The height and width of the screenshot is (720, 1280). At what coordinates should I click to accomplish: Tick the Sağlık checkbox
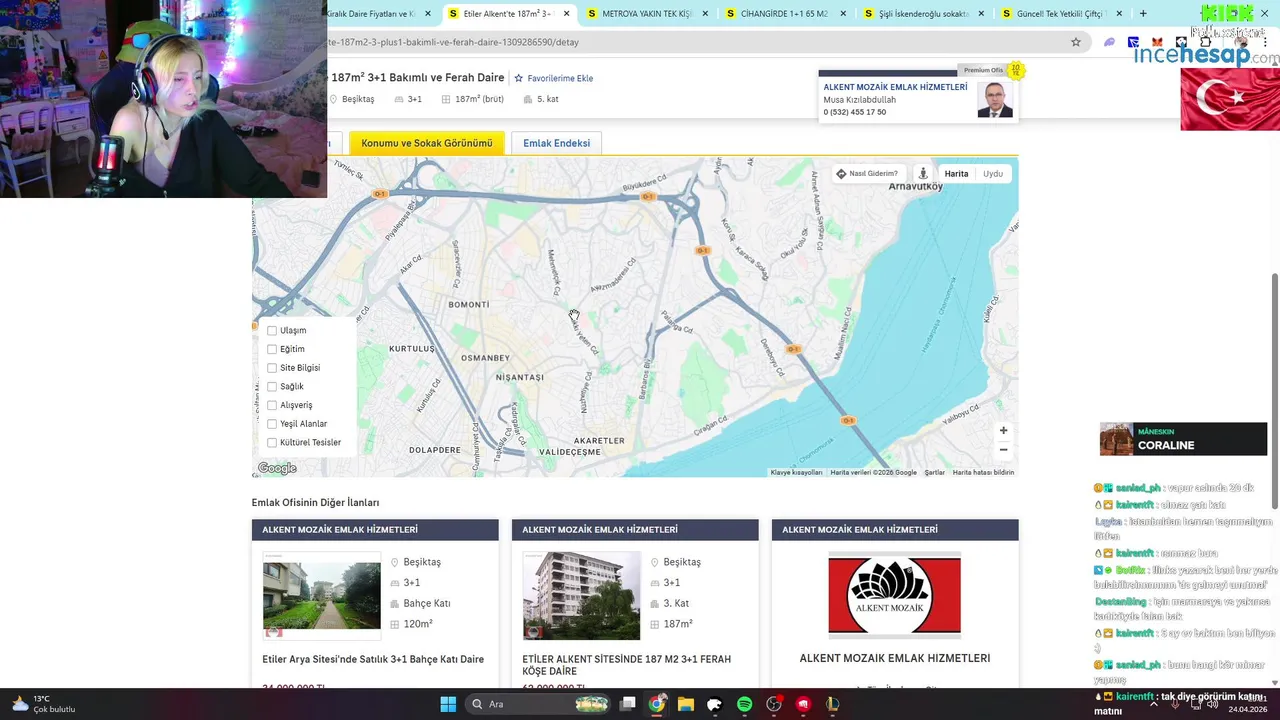pos(272,387)
